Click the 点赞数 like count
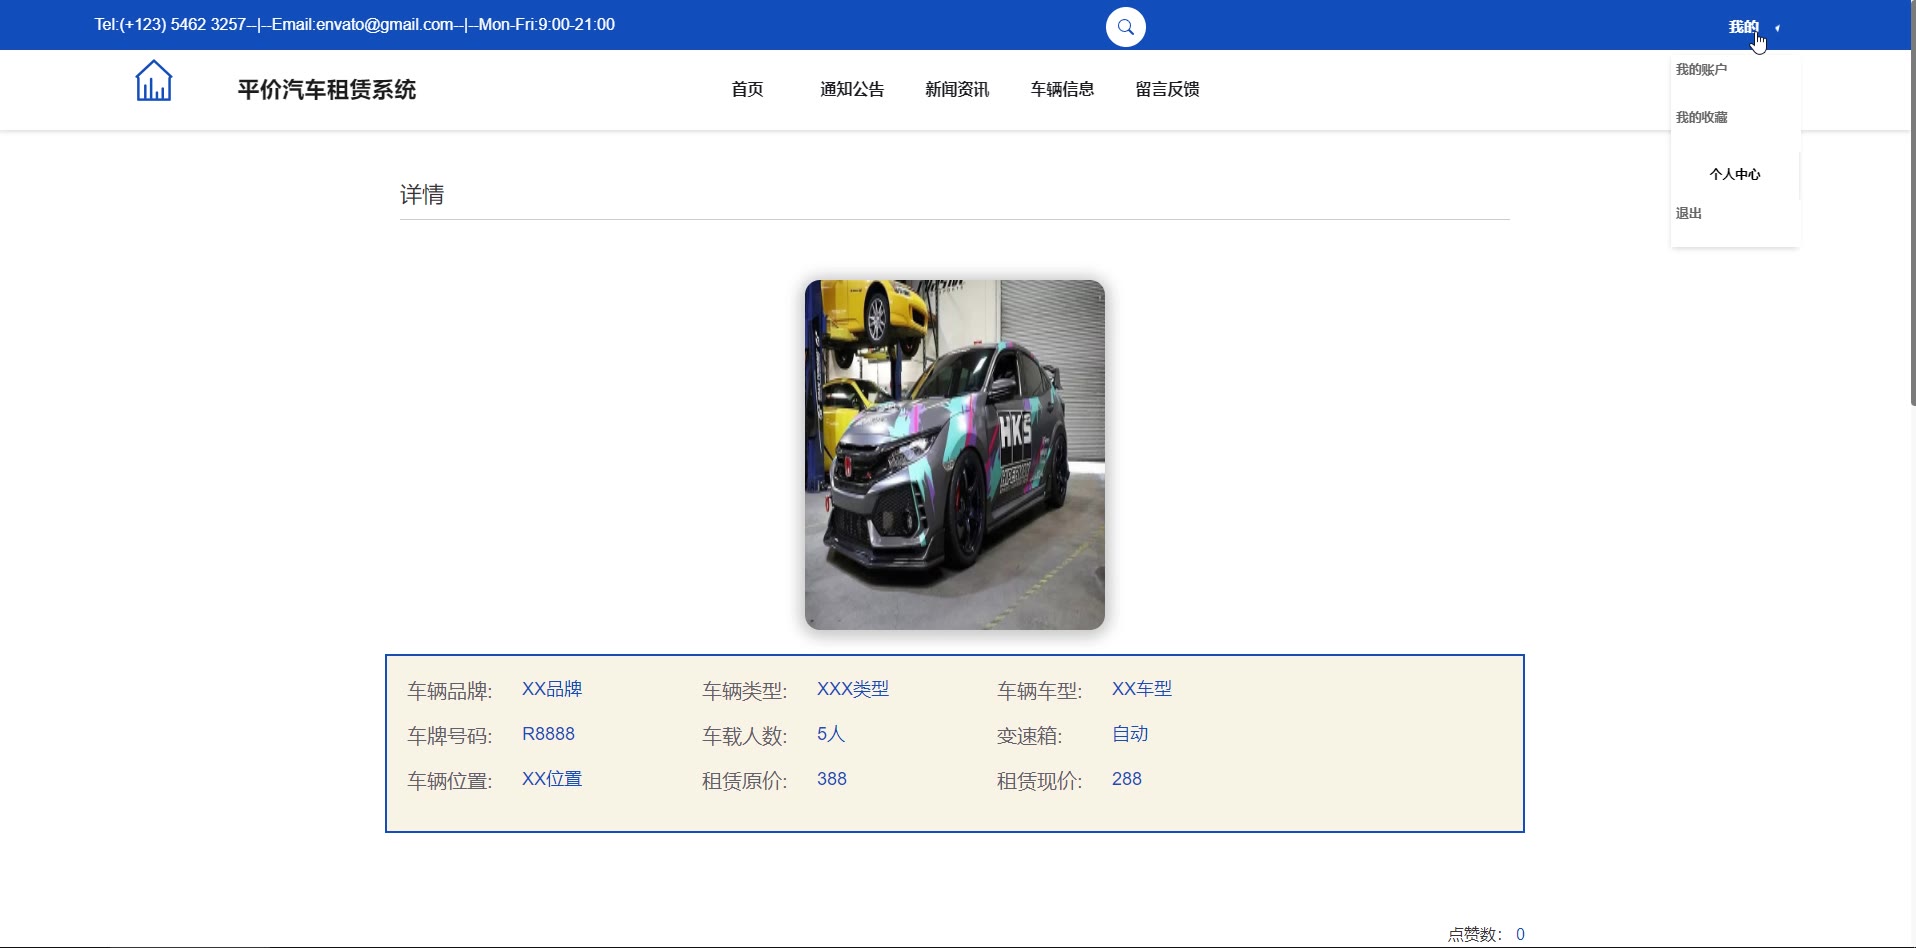 point(1485,934)
